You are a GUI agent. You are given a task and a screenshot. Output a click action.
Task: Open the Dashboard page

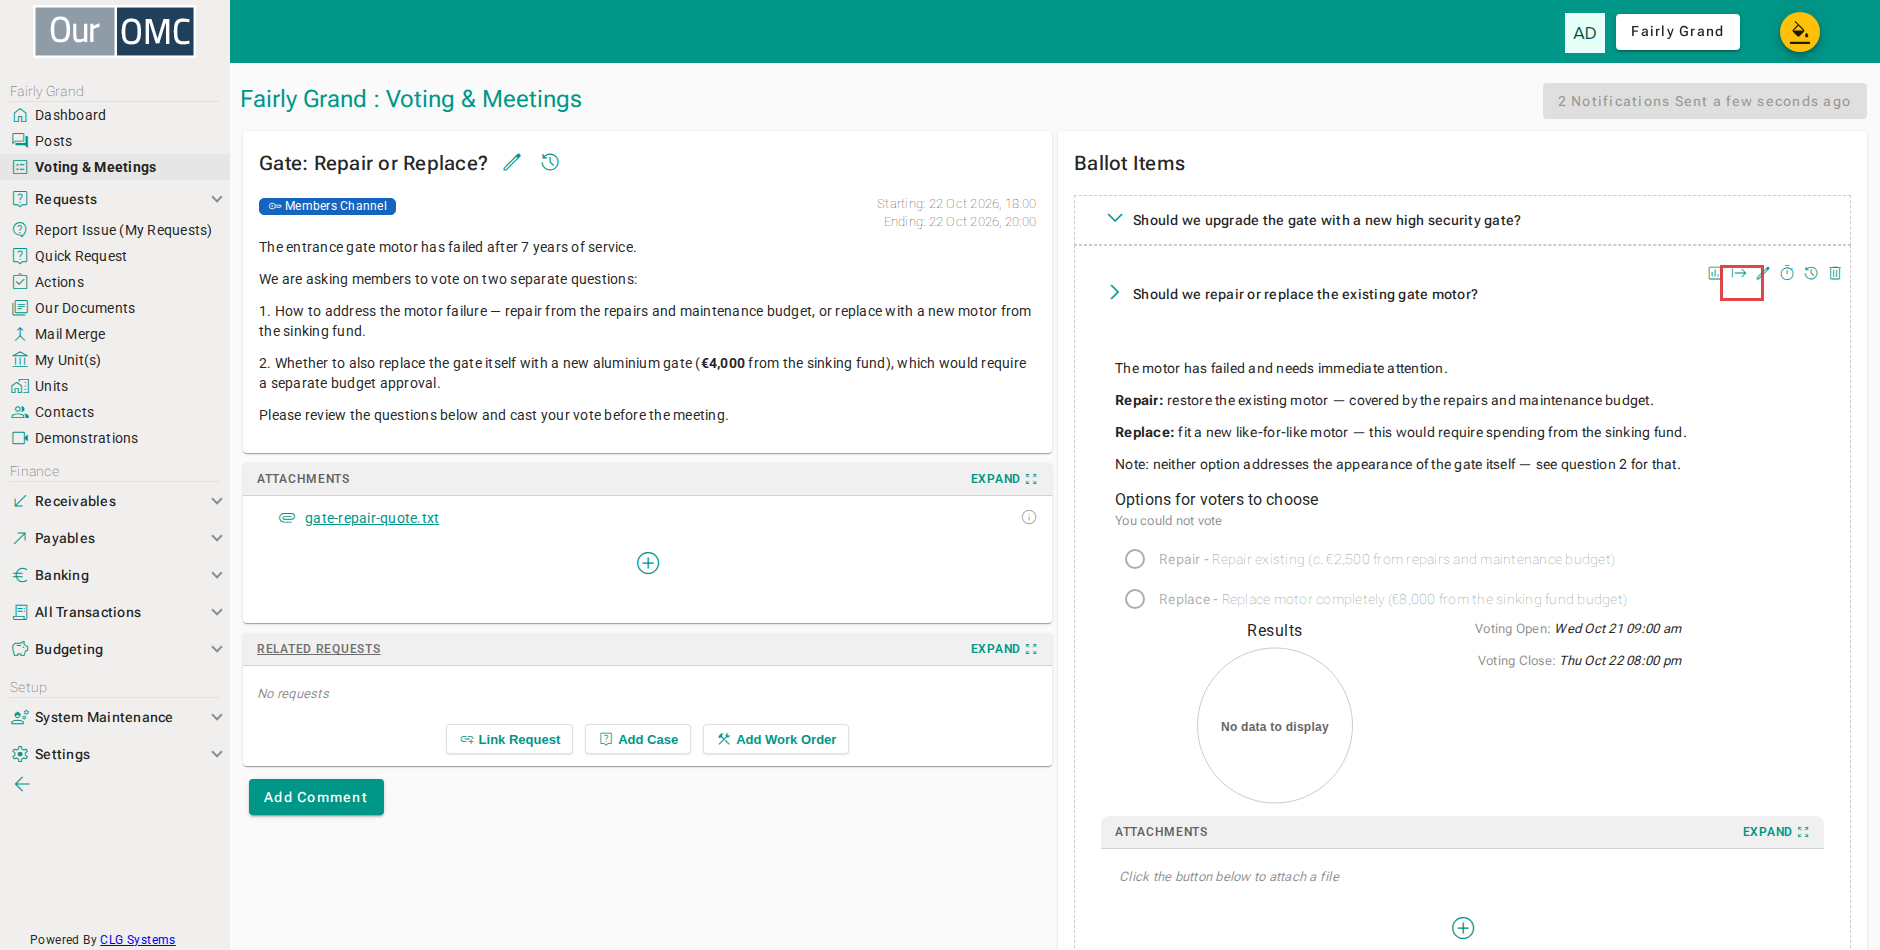(70, 115)
